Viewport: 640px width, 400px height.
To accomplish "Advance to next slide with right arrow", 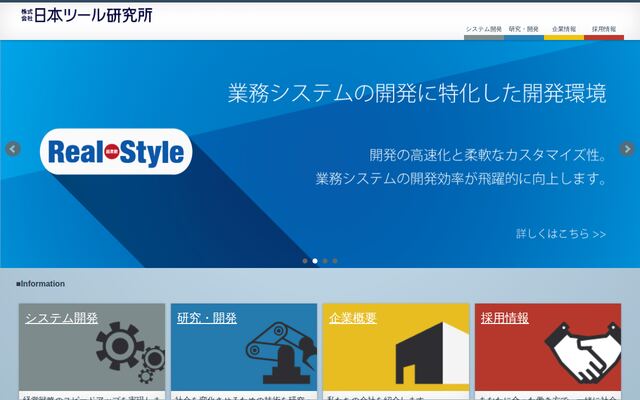I will click(x=627, y=149).
